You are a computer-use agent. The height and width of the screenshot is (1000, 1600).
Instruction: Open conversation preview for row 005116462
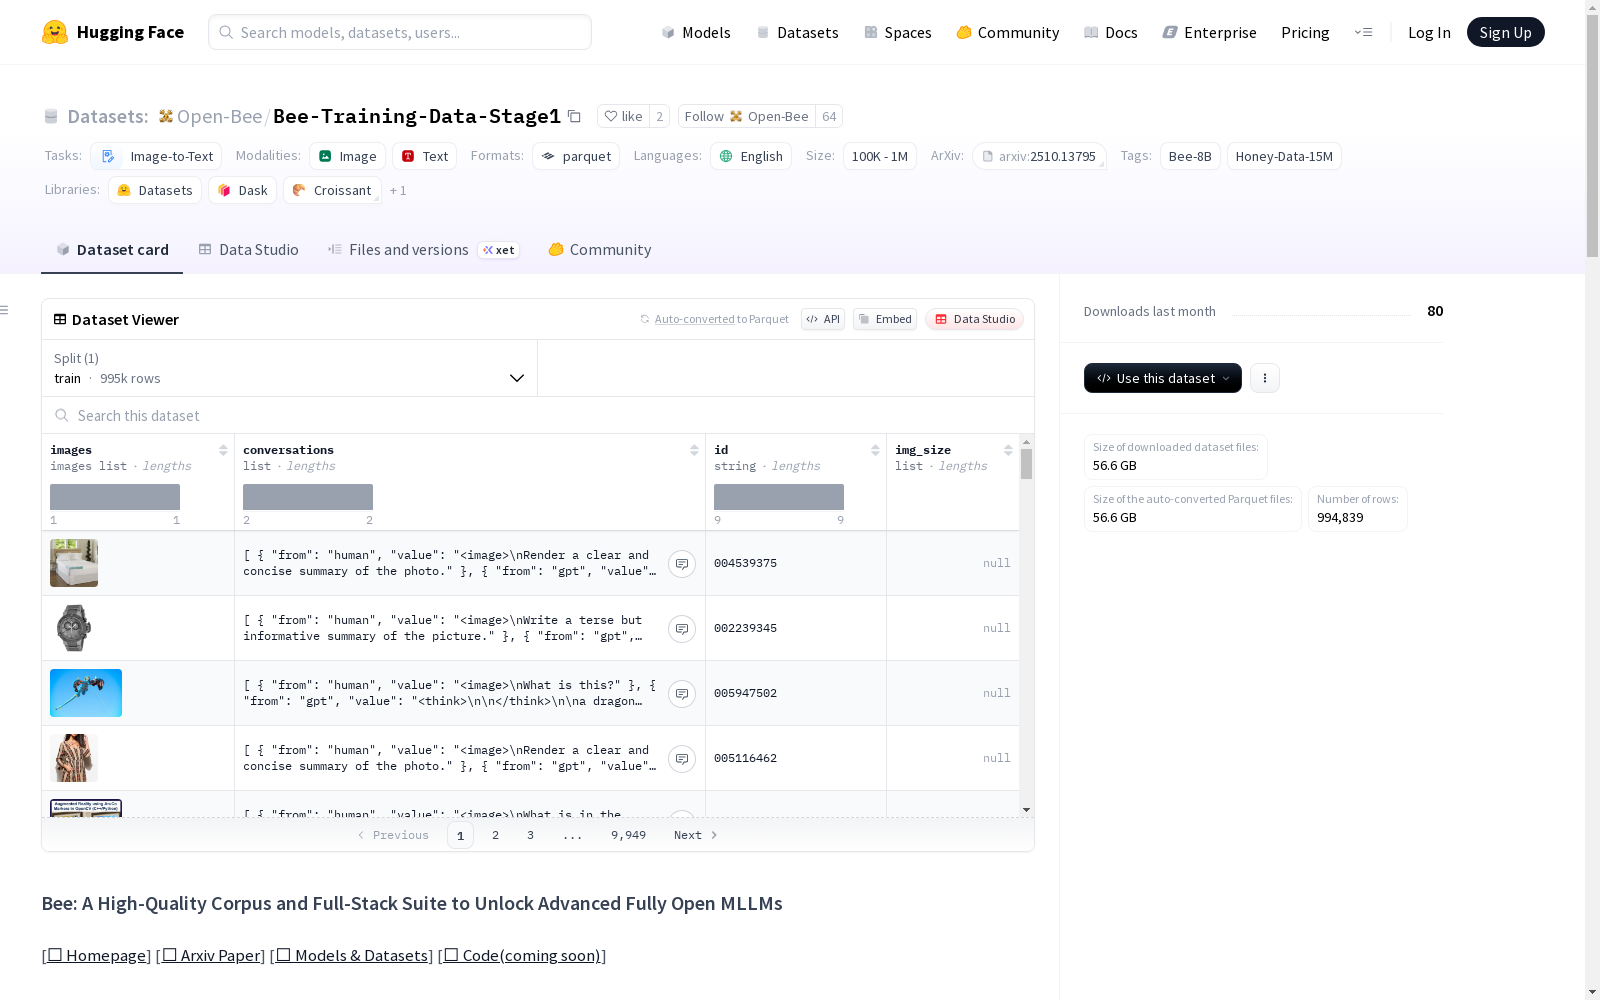682,759
